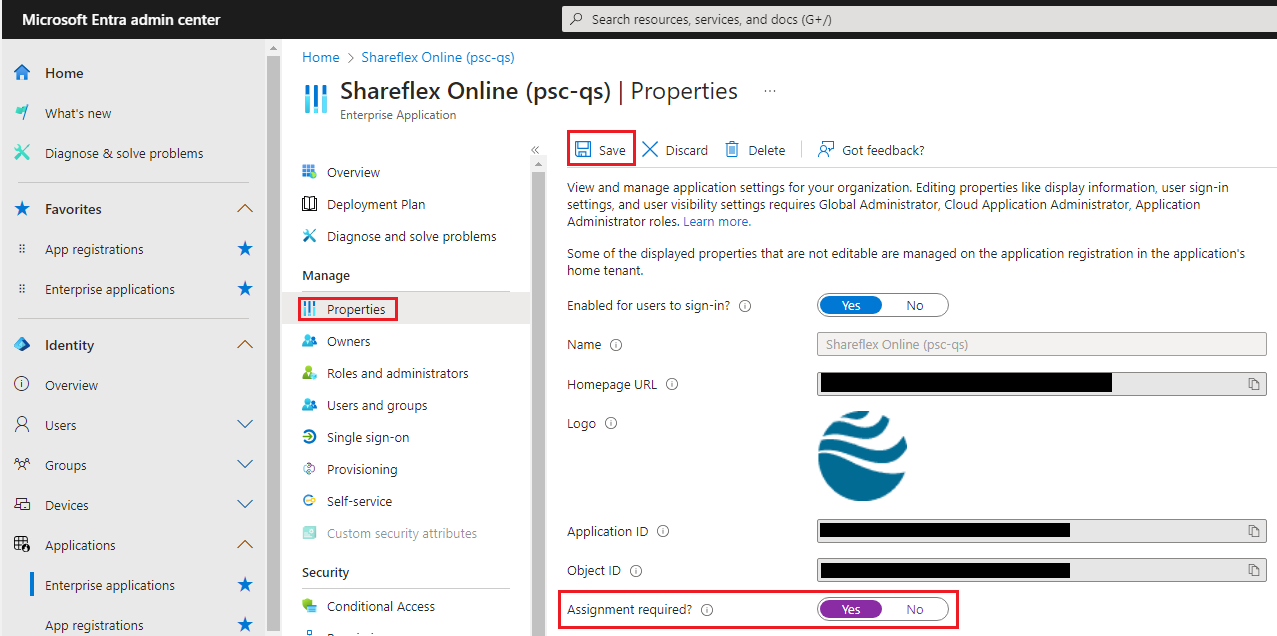The width and height of the screenshot is (1277, 636).
Task: Collapse the Identity section
Action: coord(245,345)
